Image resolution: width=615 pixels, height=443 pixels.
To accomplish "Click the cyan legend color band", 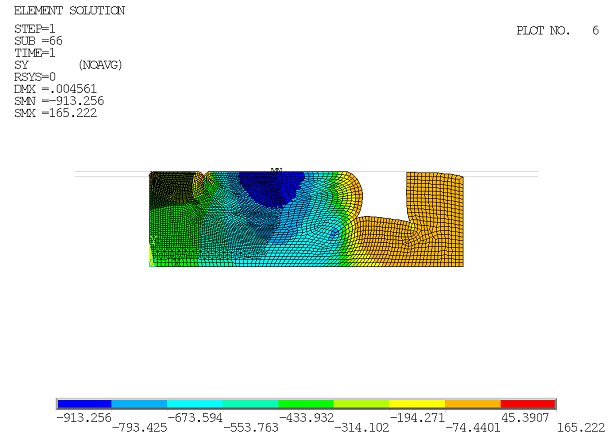I will point(195,404).
